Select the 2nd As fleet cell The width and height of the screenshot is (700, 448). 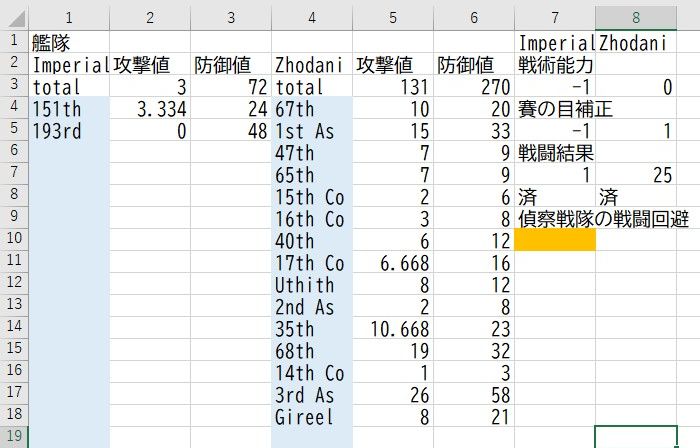312,306
